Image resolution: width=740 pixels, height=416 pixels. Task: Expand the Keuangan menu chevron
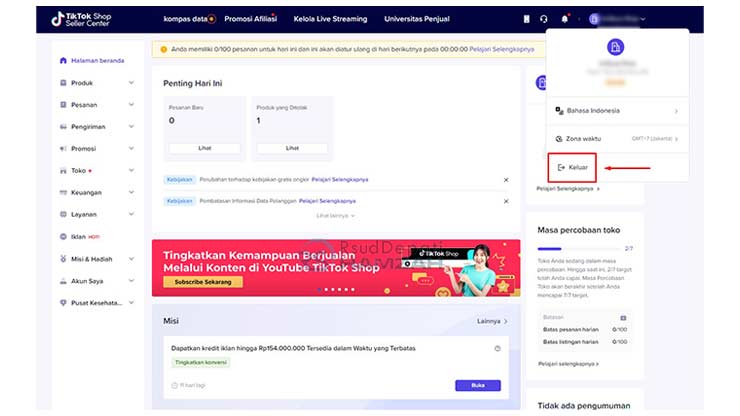(131, 192)
